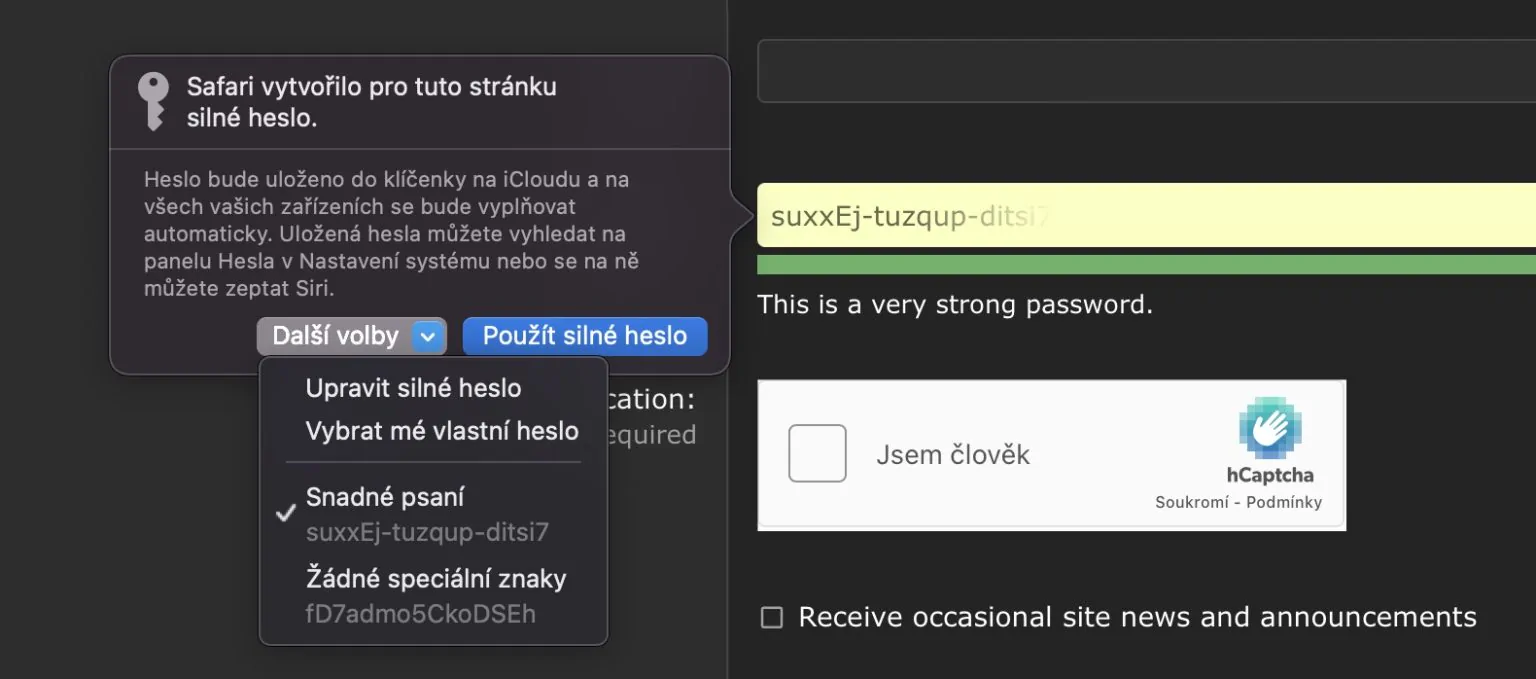Viewport: 1536px width, 679px height.
Task: Click the hCaptcha brand label text
Action: [x=1270, y=475]
